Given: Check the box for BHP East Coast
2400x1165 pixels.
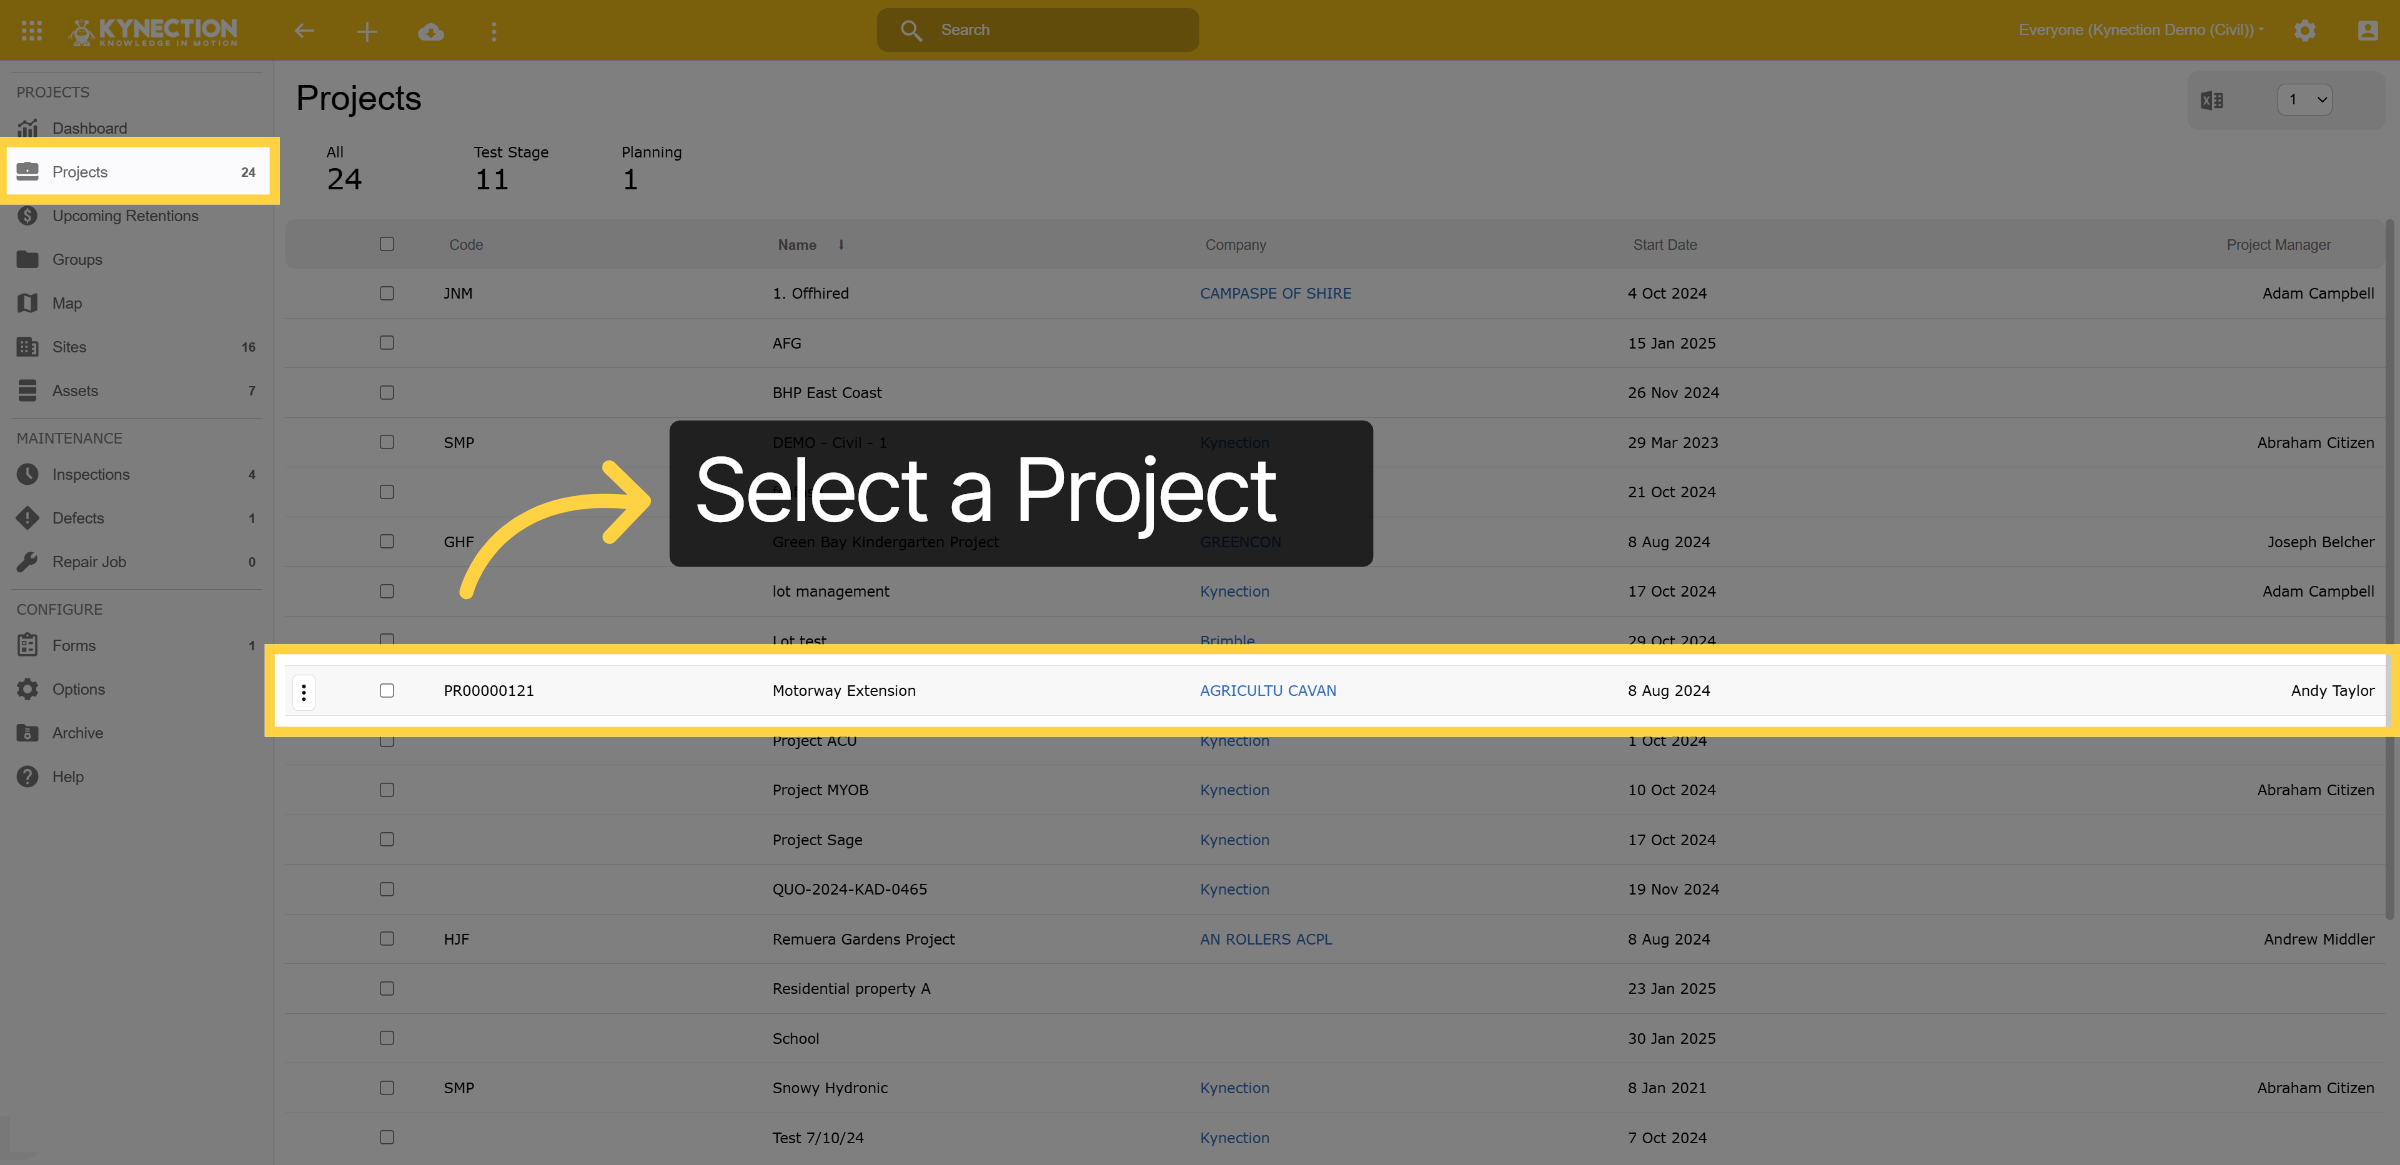Looking at the screenshot, I should (x=387, y=393).
